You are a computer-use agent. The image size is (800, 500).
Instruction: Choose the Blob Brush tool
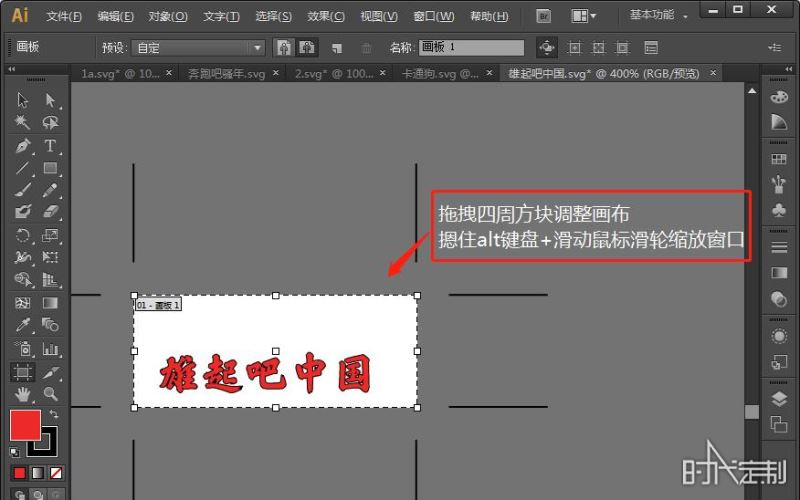point(22,211)
